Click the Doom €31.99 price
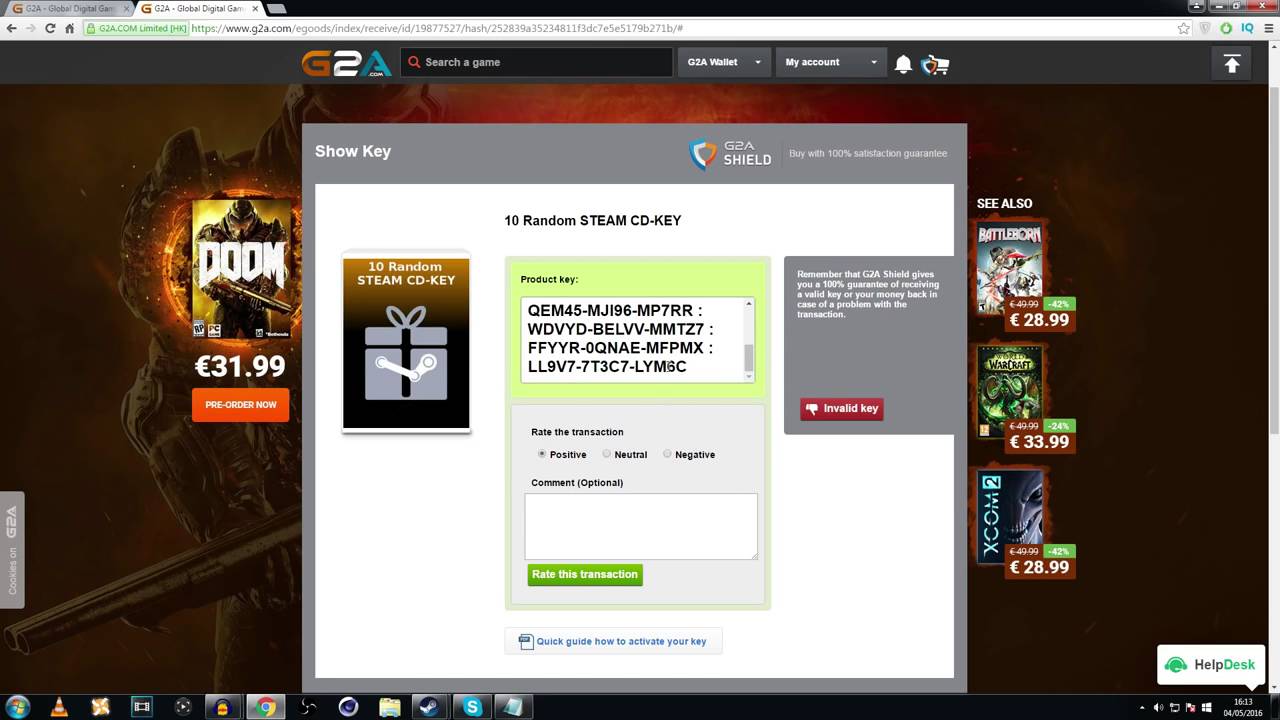Screen dimensions: 1280x720 (x=240, y=366)
